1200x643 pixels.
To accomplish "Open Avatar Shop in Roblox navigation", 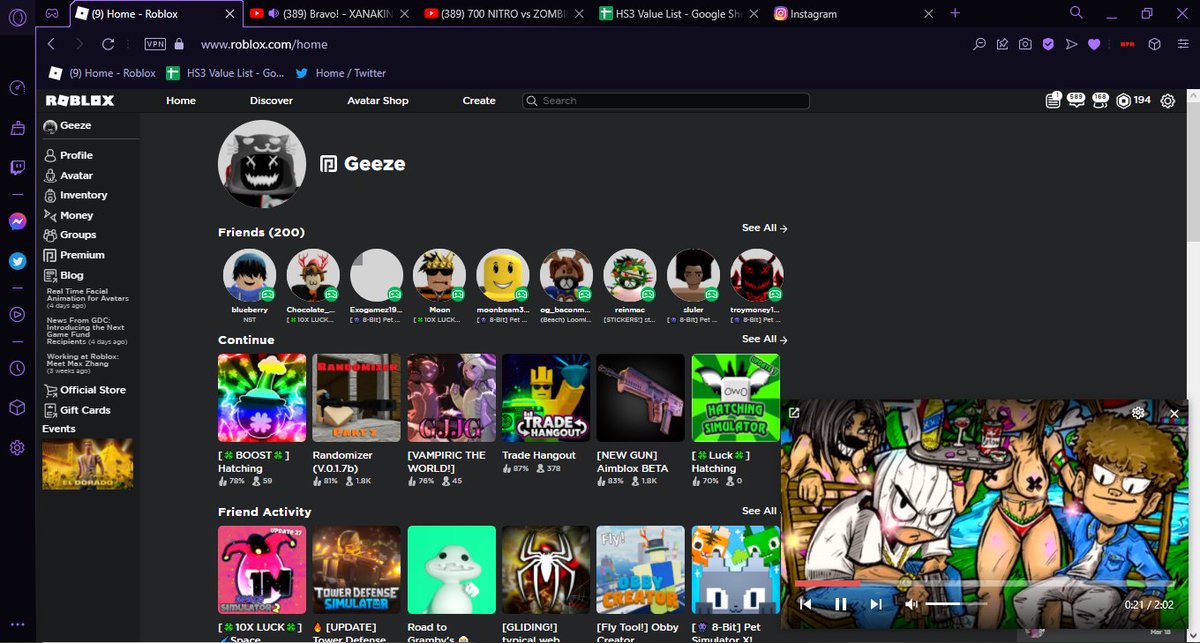I will click(x=378, y=100).
